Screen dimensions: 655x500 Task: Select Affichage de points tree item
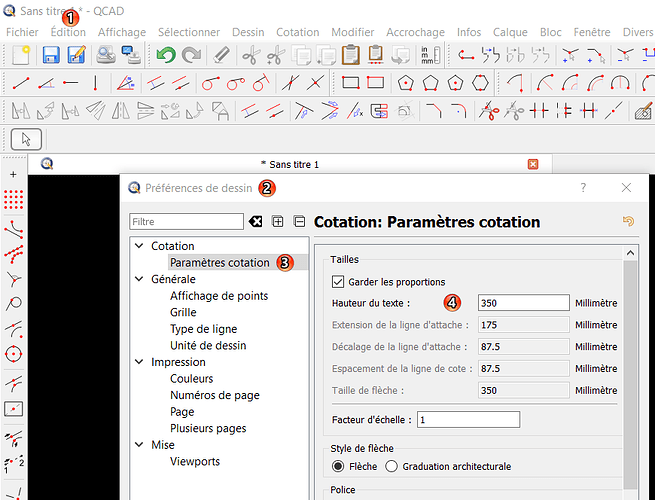219,296
